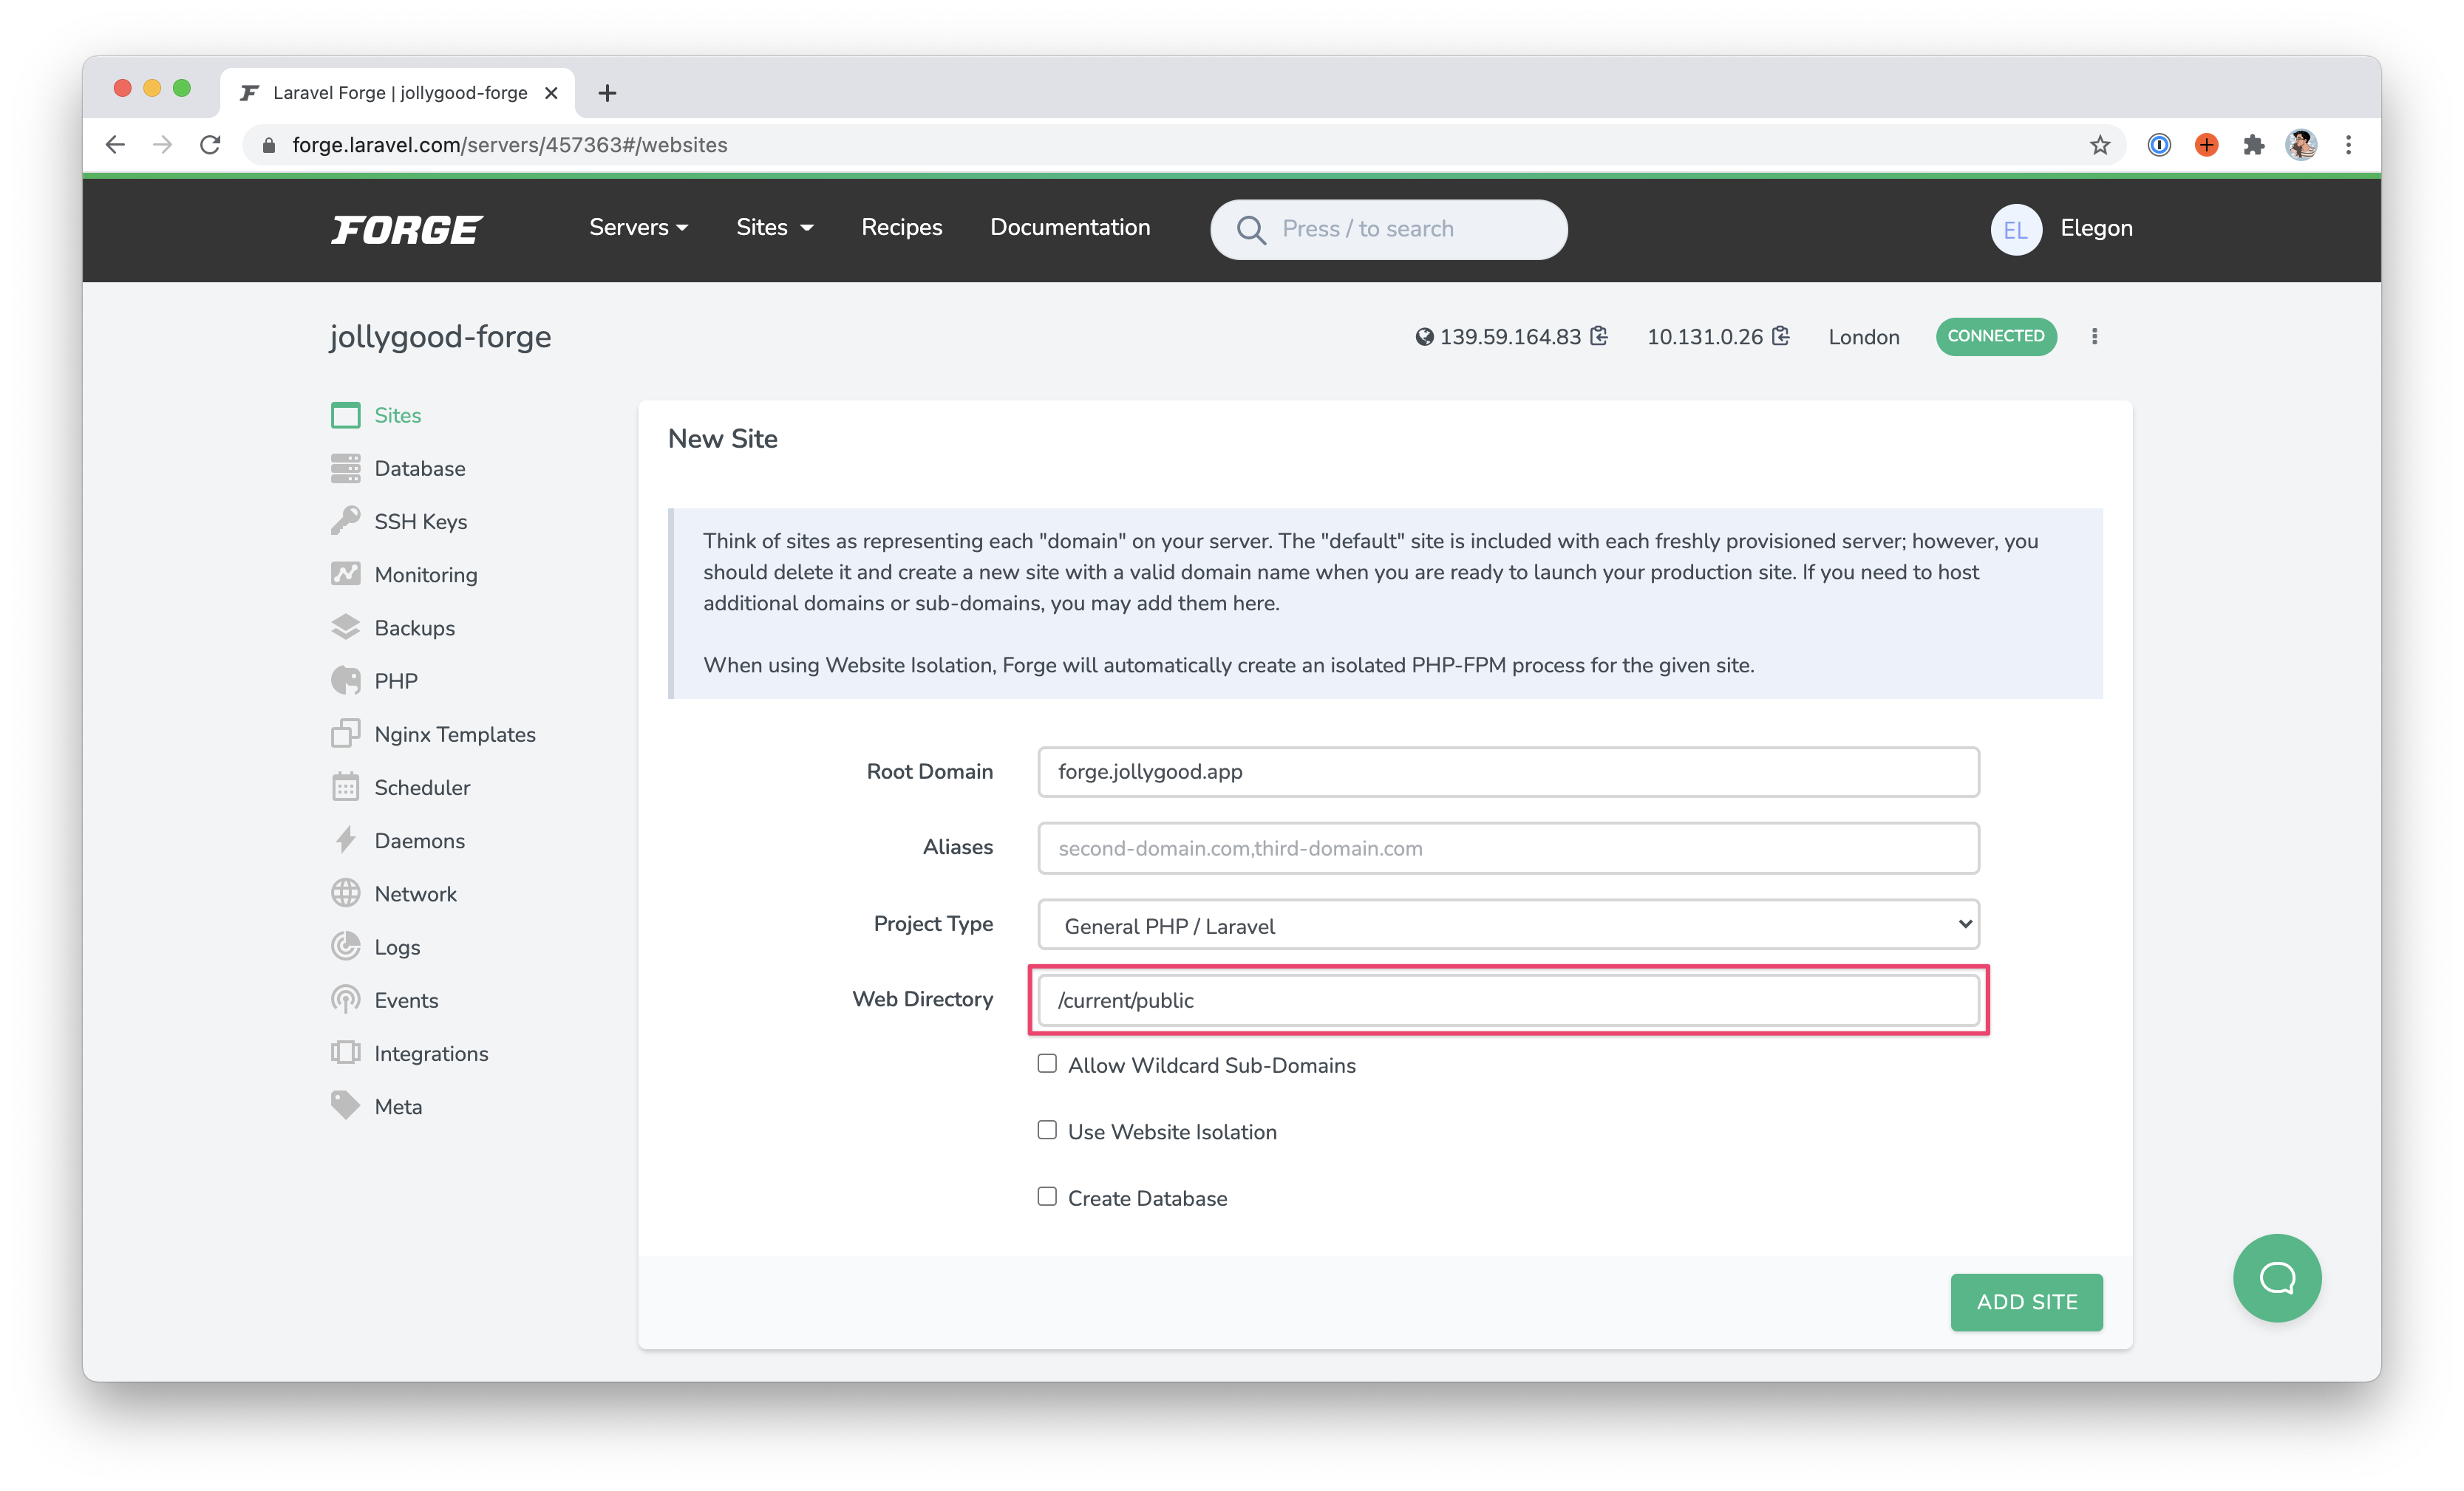
Task: Click the Monitoring chart icon
Action: click(345, 574)
